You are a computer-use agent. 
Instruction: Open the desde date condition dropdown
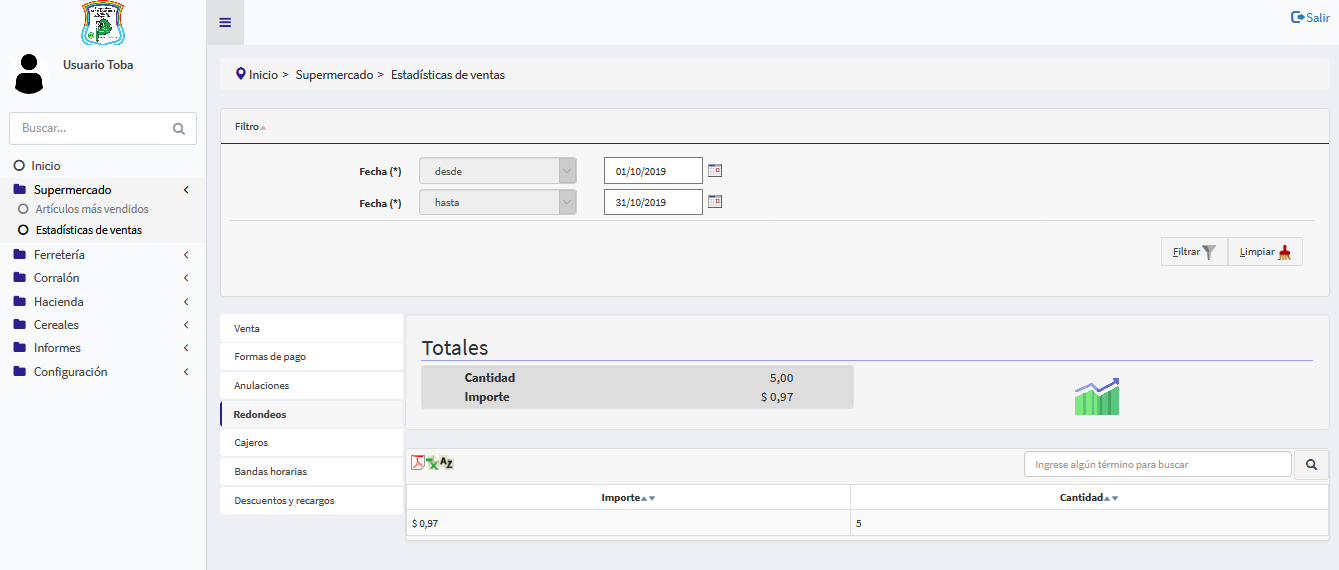tap(497, 171)
